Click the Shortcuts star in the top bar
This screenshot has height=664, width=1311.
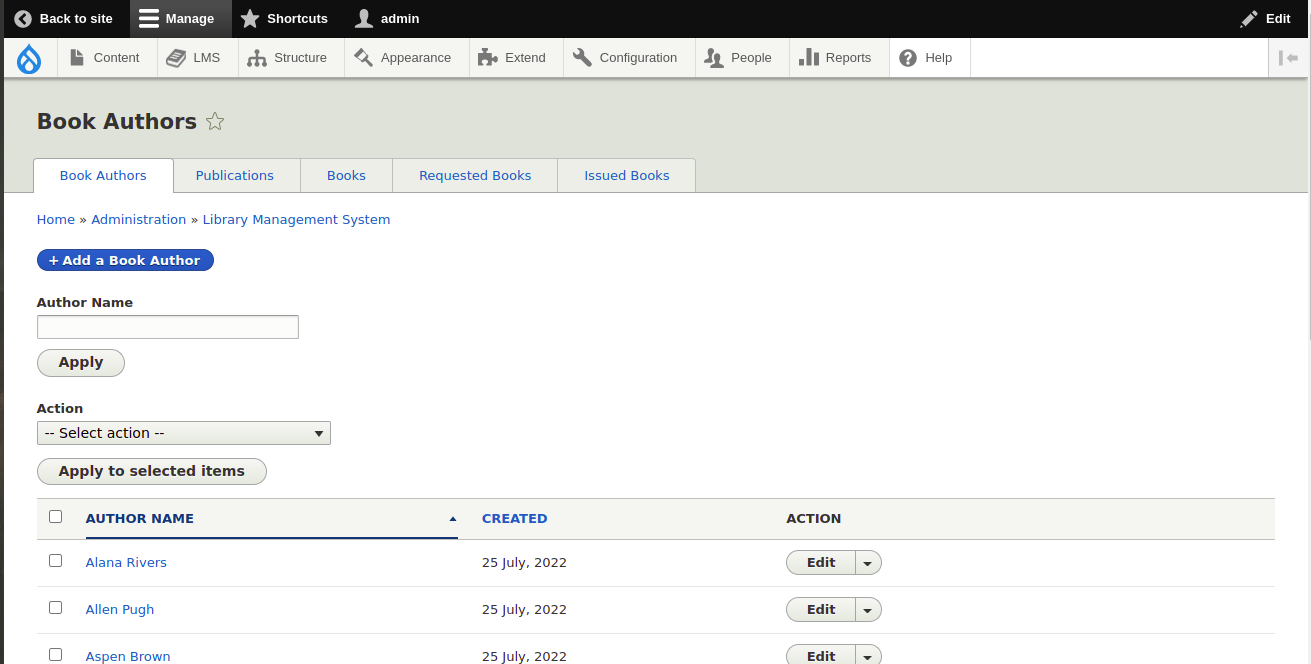click(250, 18)
